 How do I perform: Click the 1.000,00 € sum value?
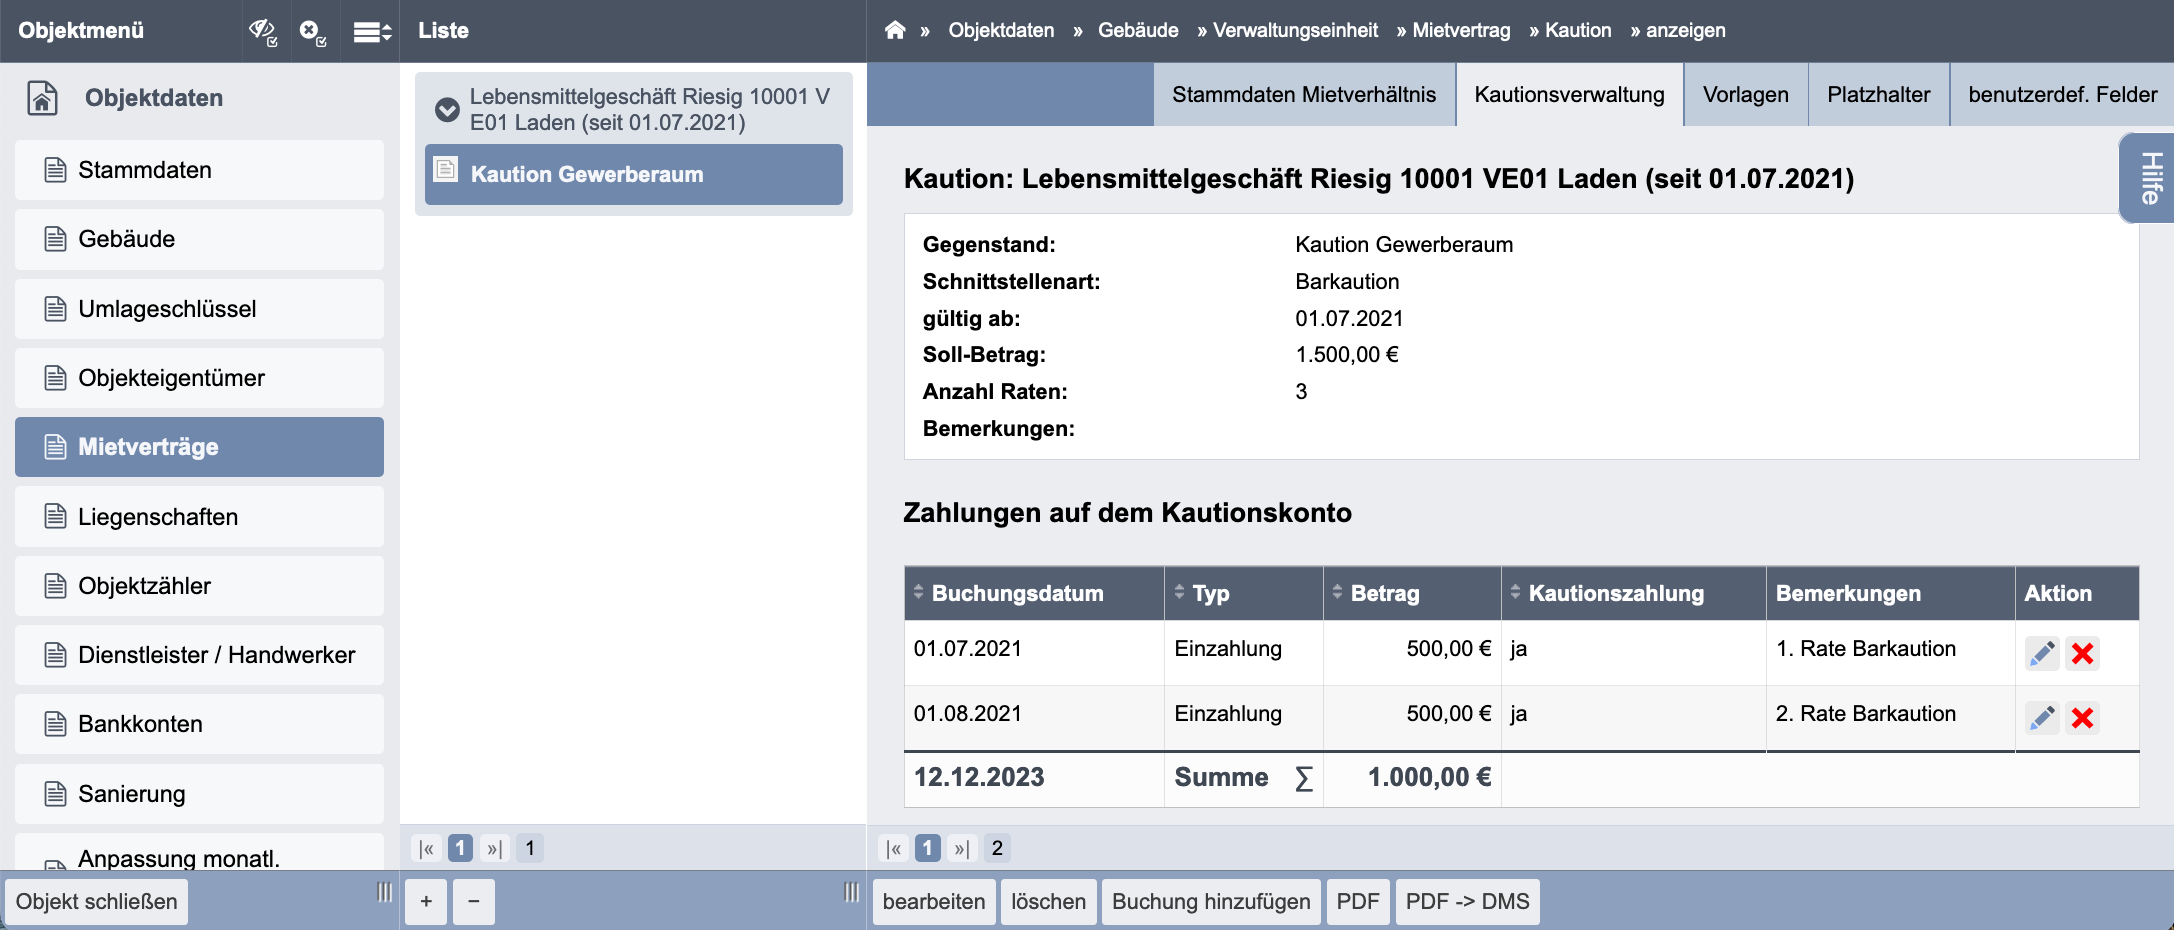pos(1429,778)
